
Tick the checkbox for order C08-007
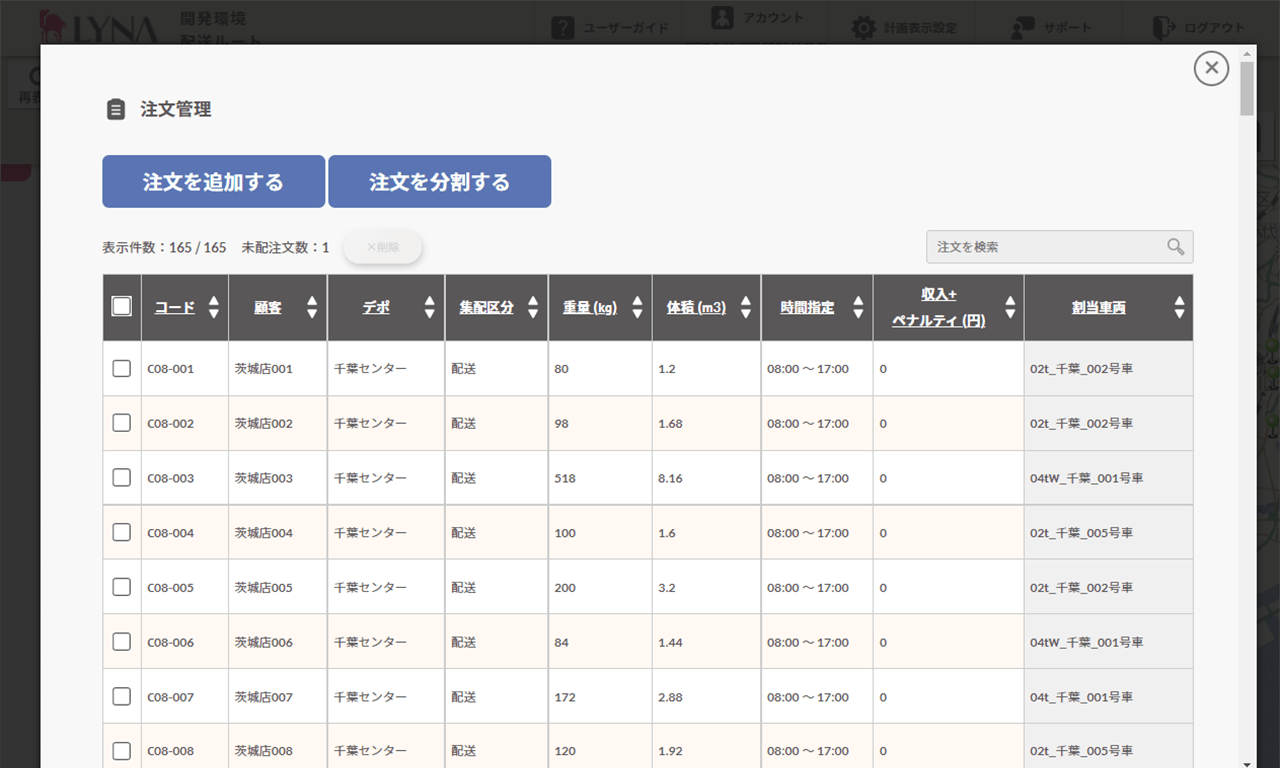122,696
